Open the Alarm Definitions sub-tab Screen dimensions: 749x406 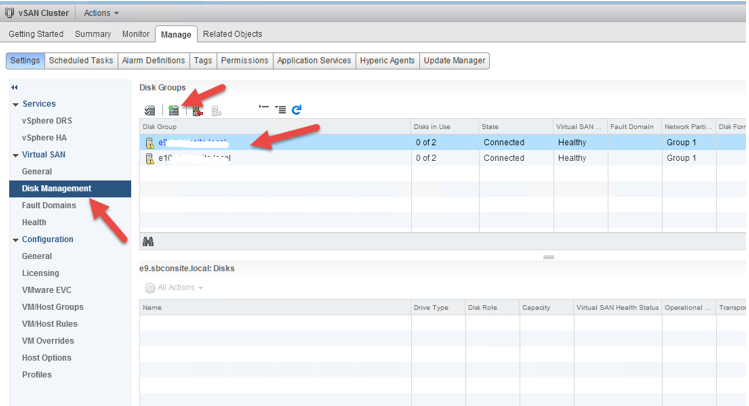[153, 61]
